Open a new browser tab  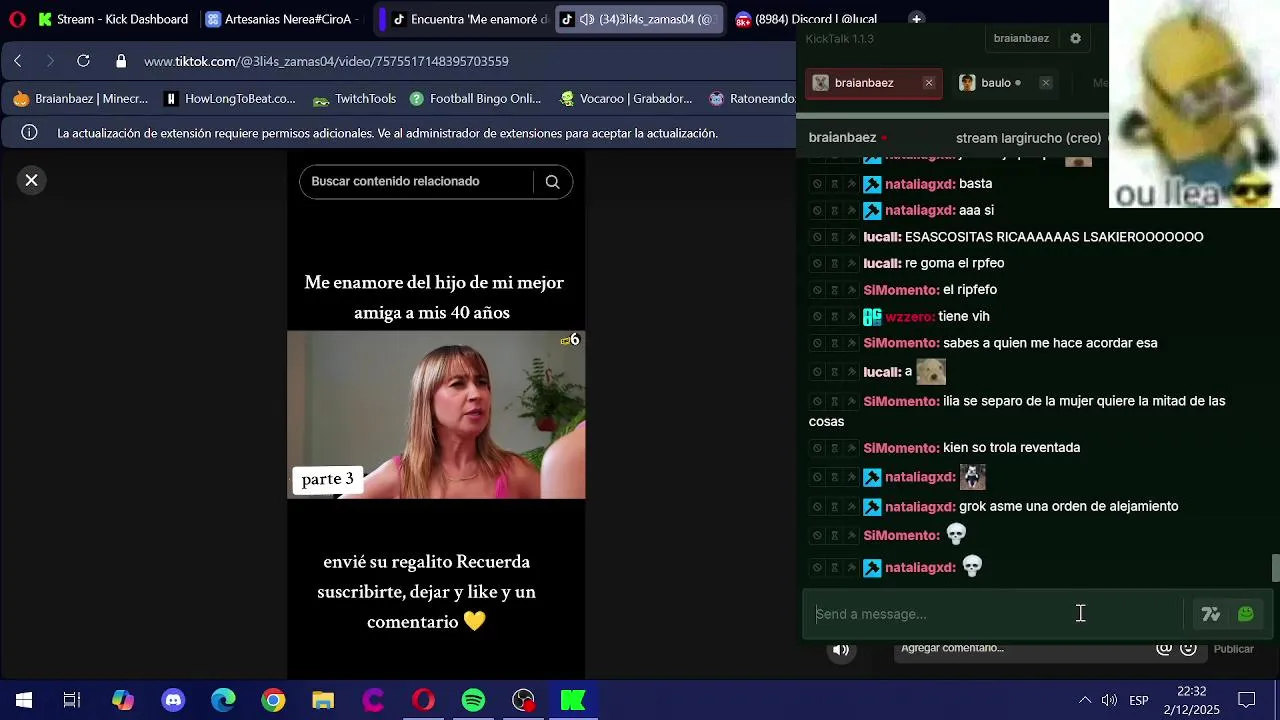[x=916, y=18]
